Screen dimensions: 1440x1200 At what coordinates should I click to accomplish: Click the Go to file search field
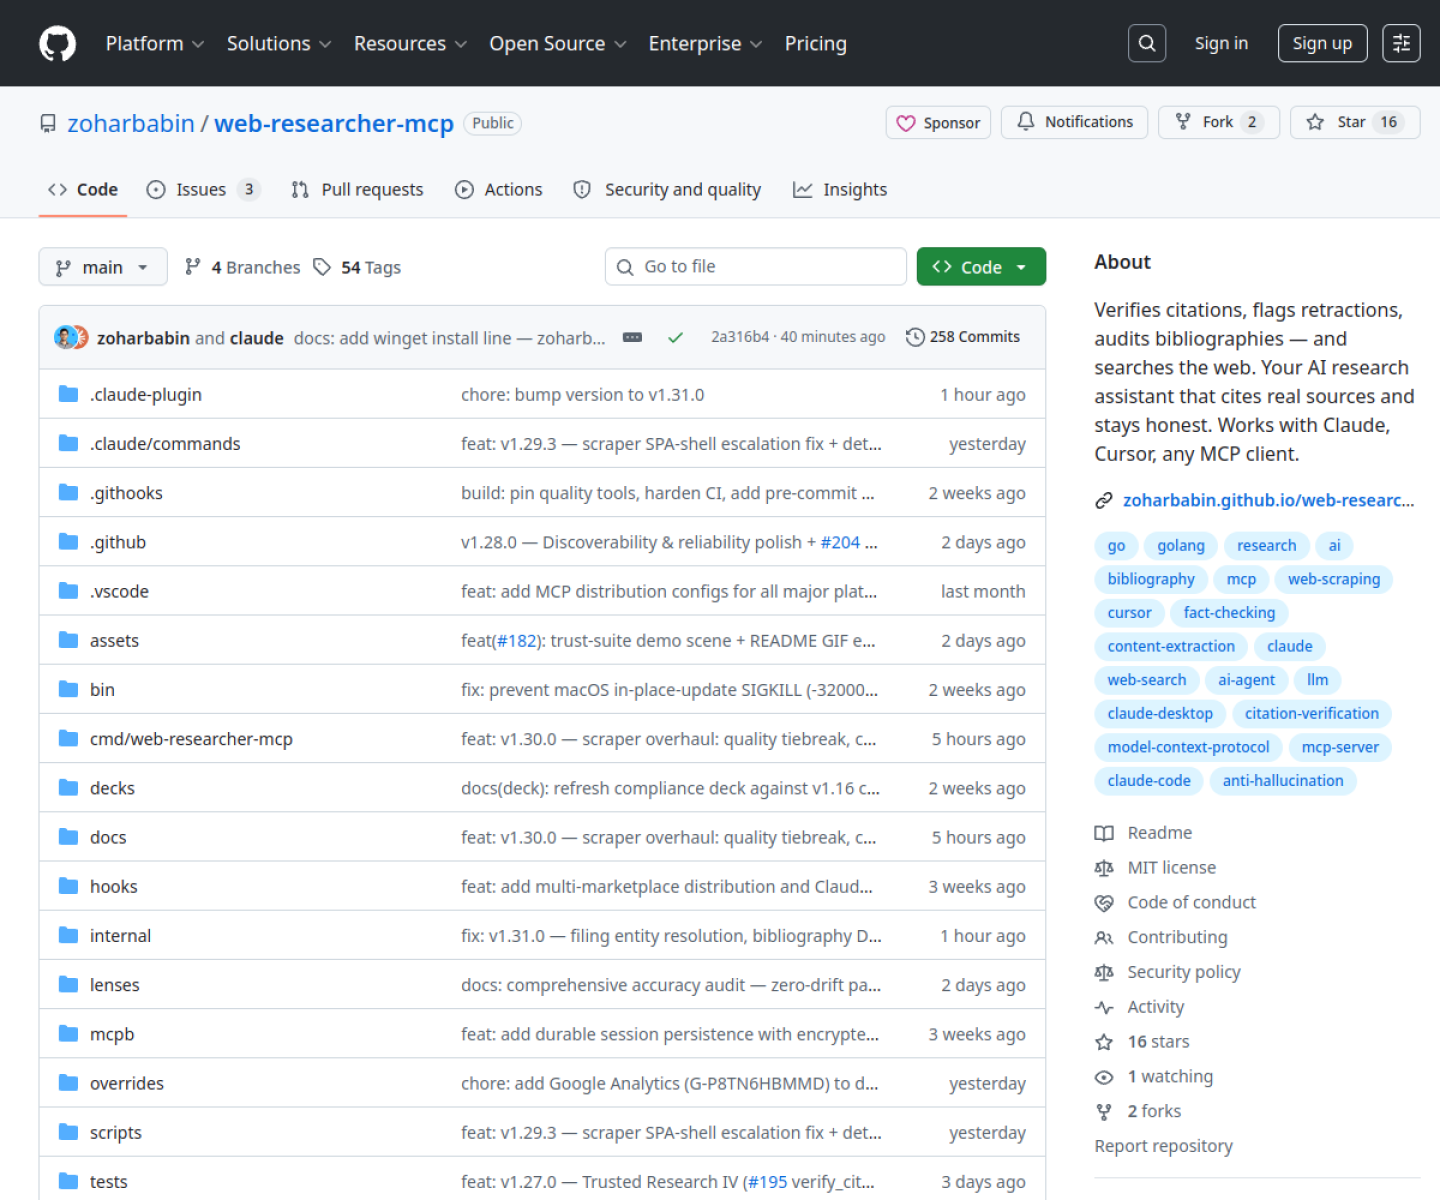point(755,266)
